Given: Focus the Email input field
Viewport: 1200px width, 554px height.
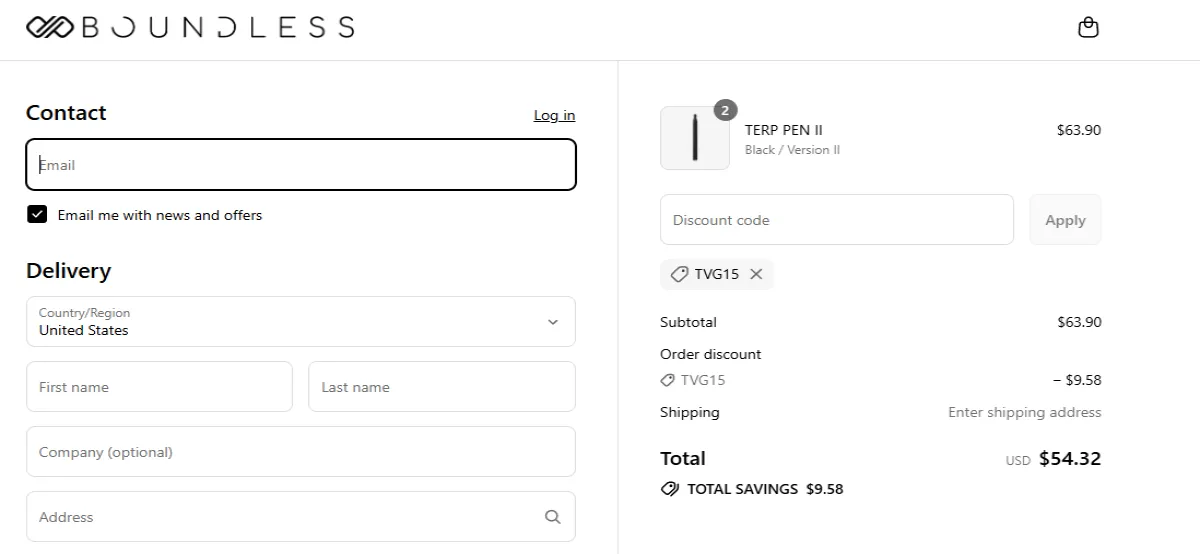Looking at the screenshot, I should 300,165.
